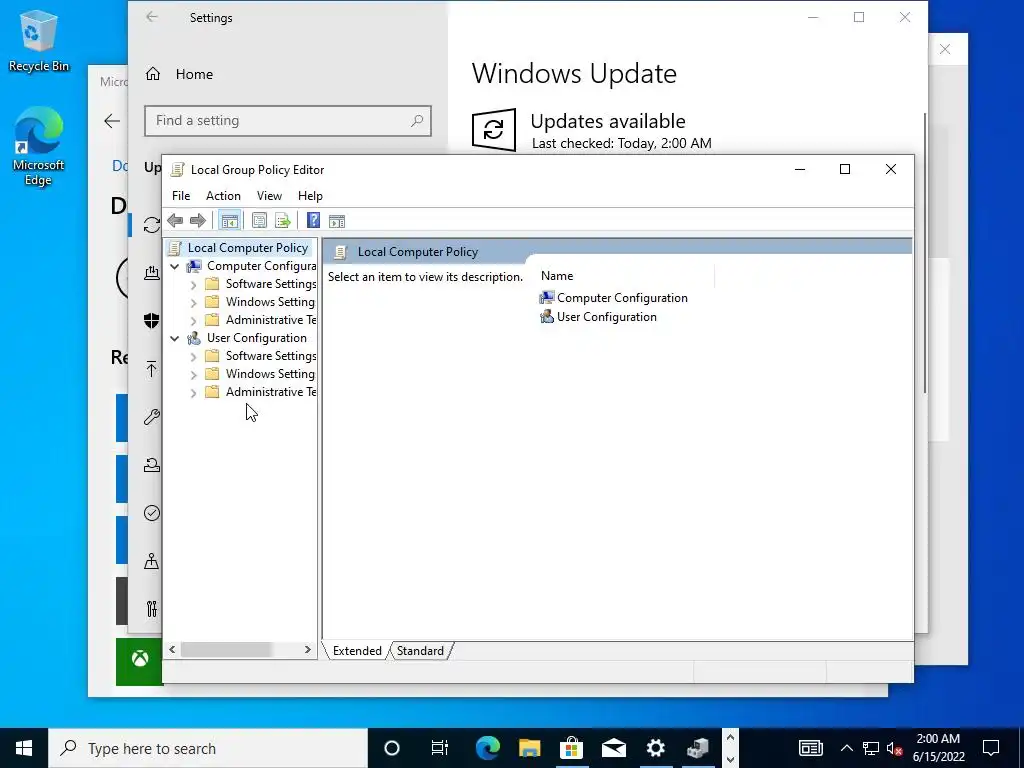Open the Windows Start menu
Viewport: 1024px width, 768px height.
pyautogui.click(x=24, y=748)
